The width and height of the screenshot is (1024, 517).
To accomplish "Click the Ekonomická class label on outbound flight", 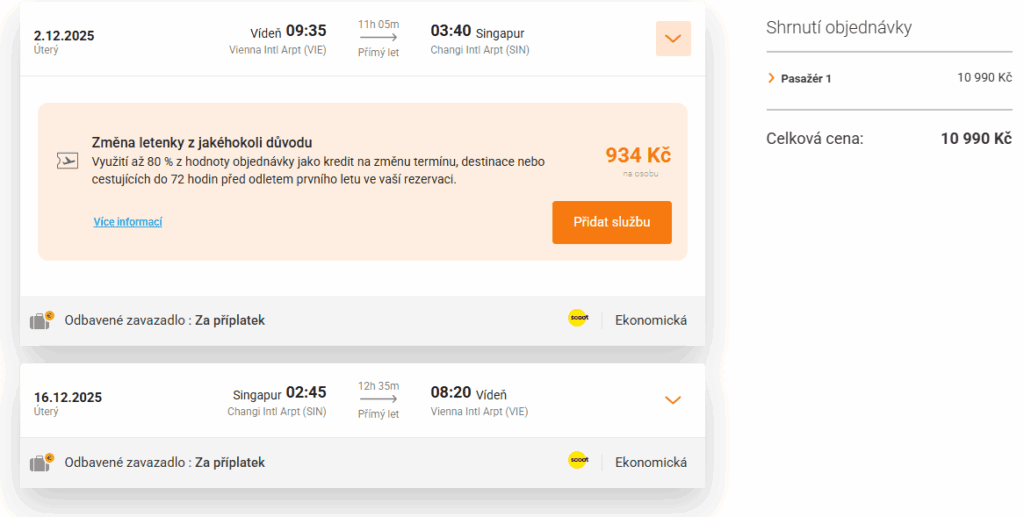I will click(x=651, y=321).
